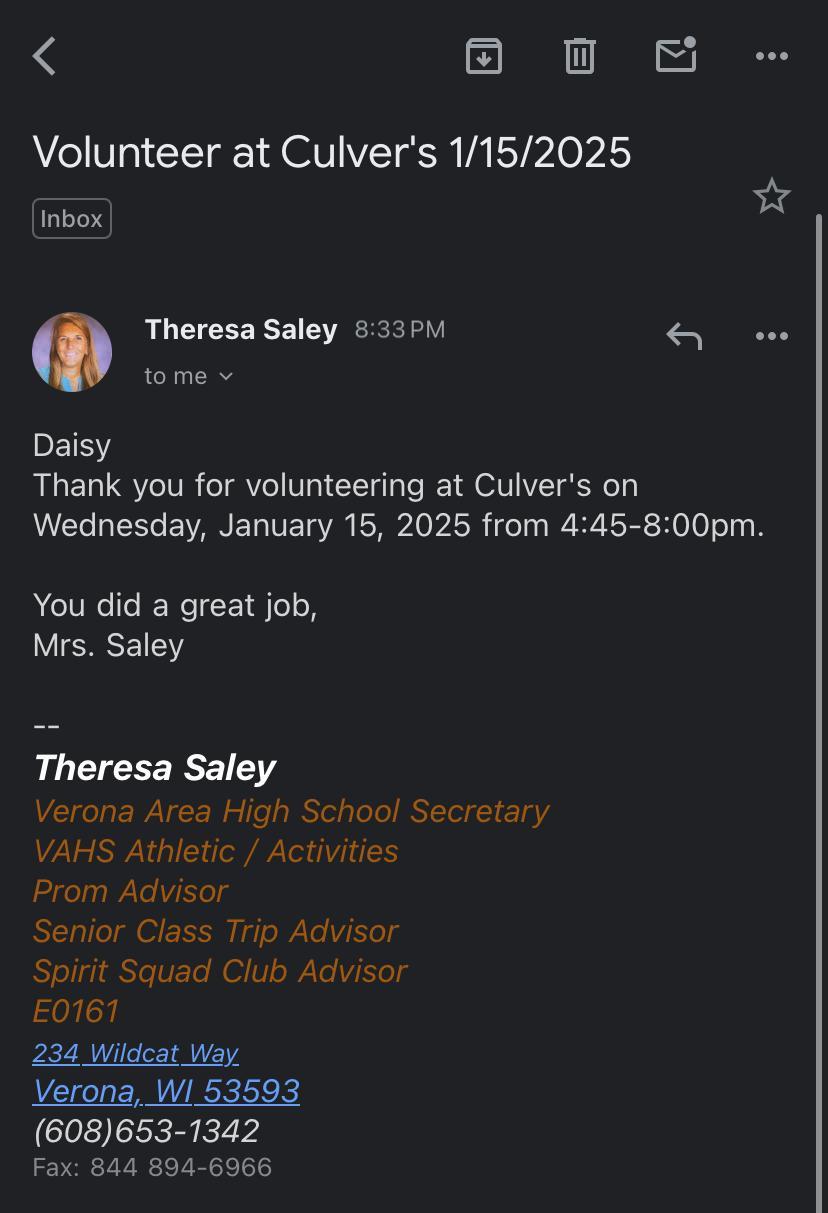828x1213 pixels.
Task: Star this email conversation
Action: pos(771,196)
